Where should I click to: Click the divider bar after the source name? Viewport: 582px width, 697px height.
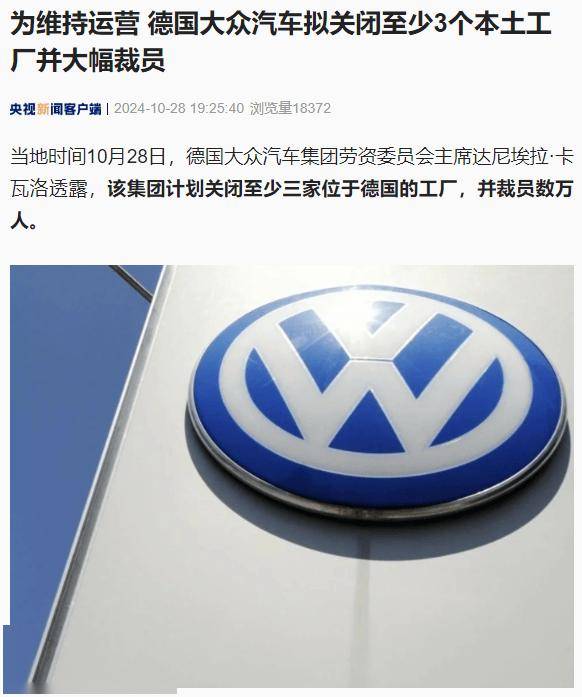(108, 109)
